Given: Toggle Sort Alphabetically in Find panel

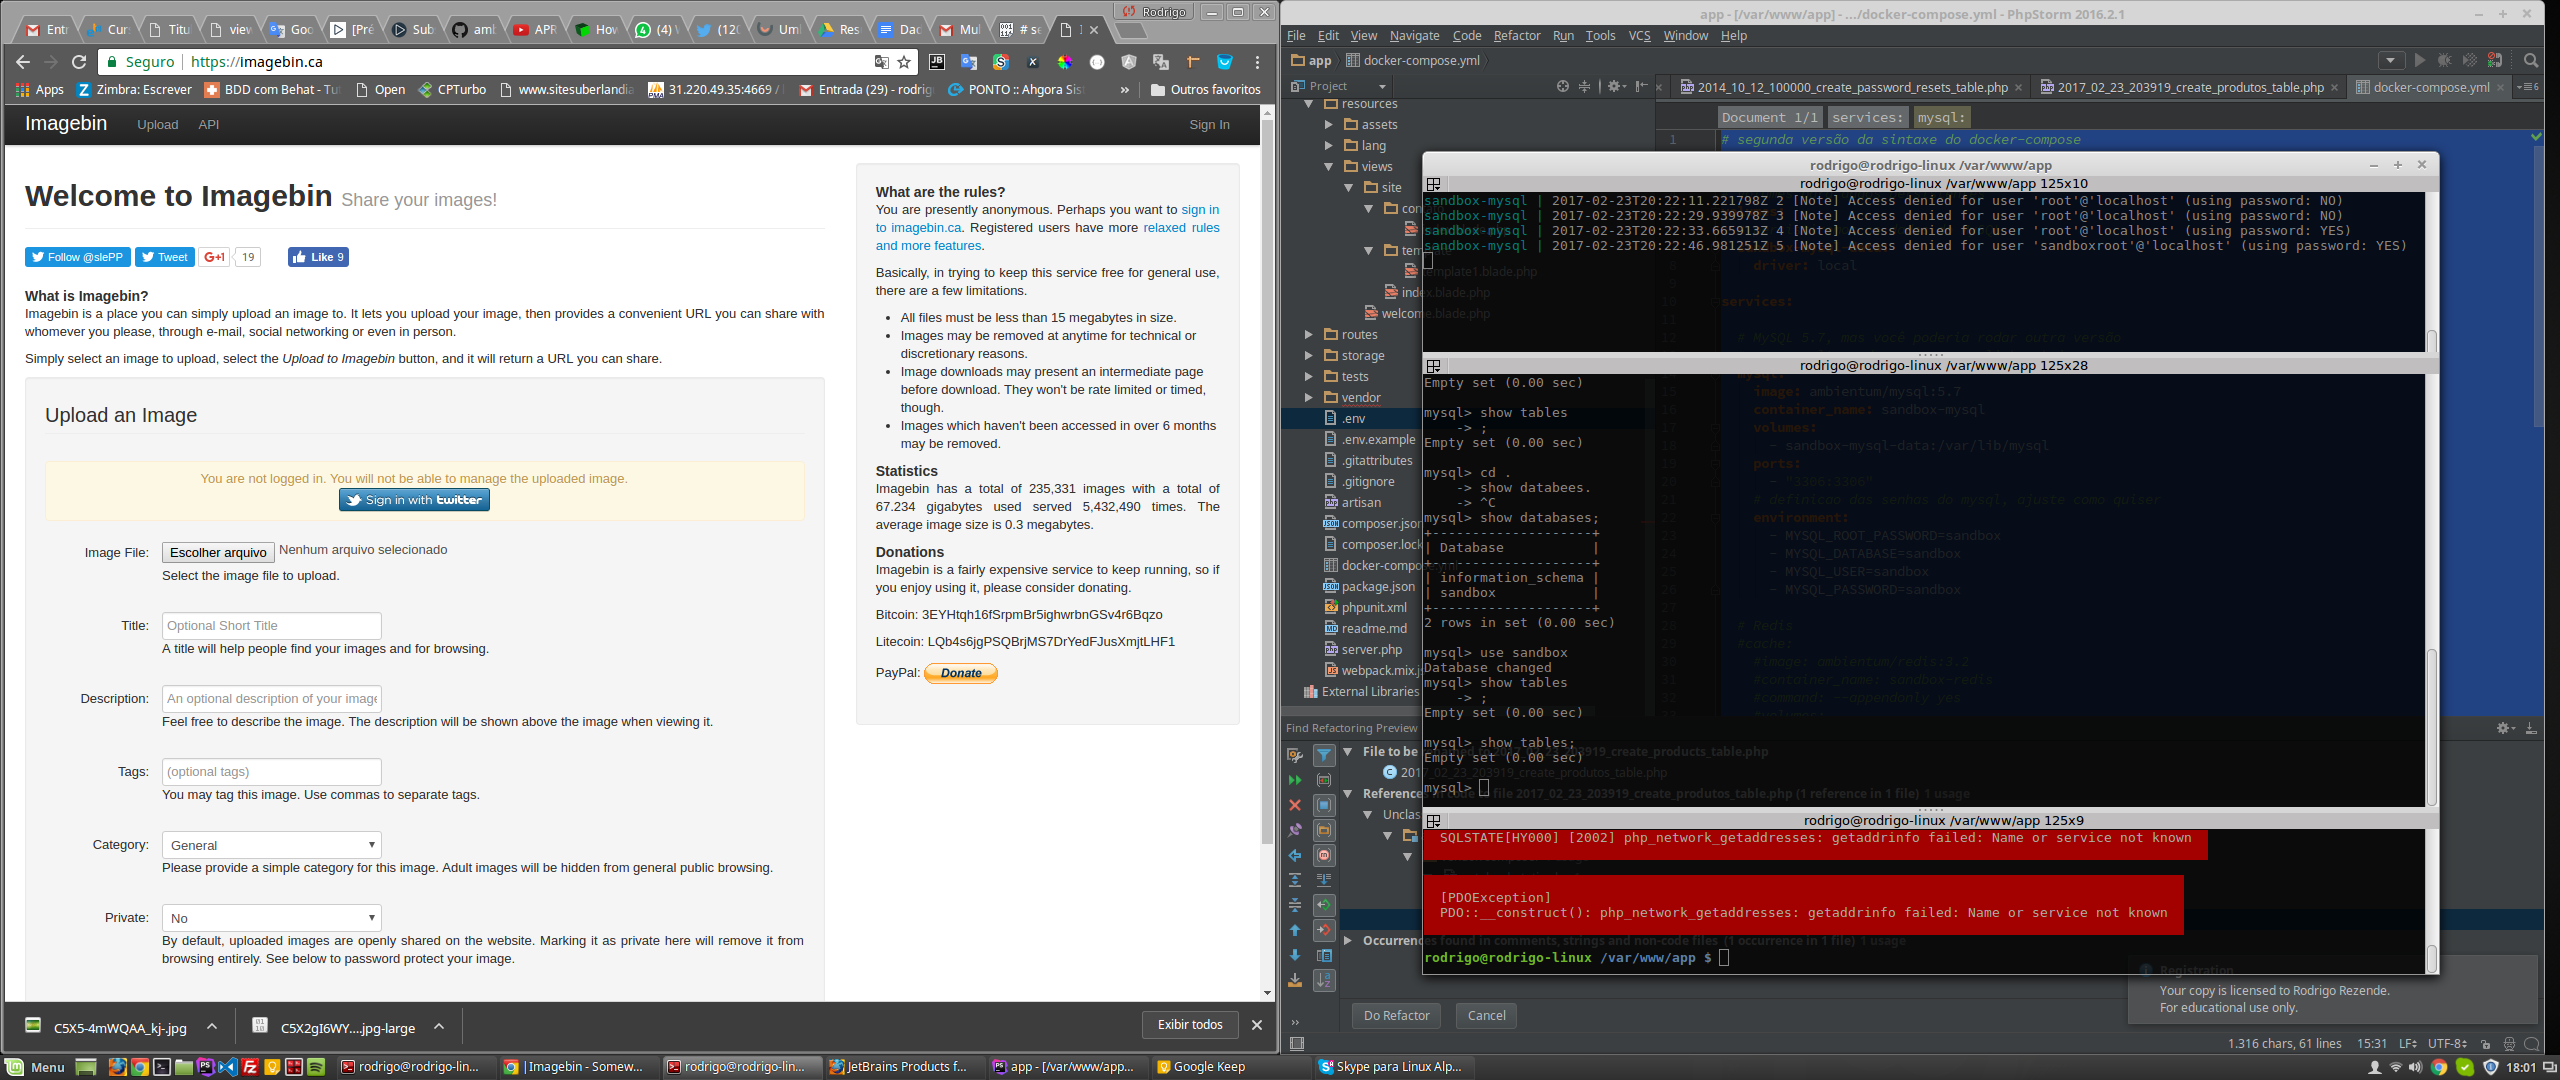Looking at the screenshot, I should pyautogui.click(x=1324, y=981).
